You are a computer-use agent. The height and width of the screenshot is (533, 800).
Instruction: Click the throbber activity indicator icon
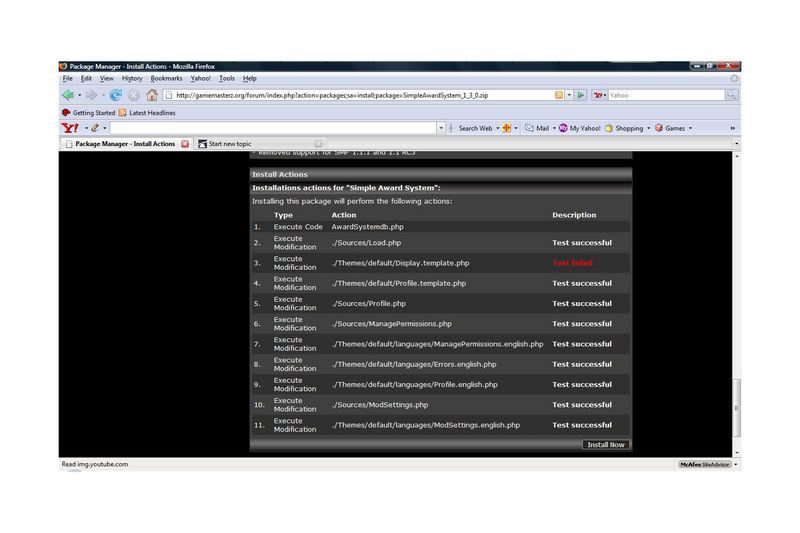tap(734, 79)
